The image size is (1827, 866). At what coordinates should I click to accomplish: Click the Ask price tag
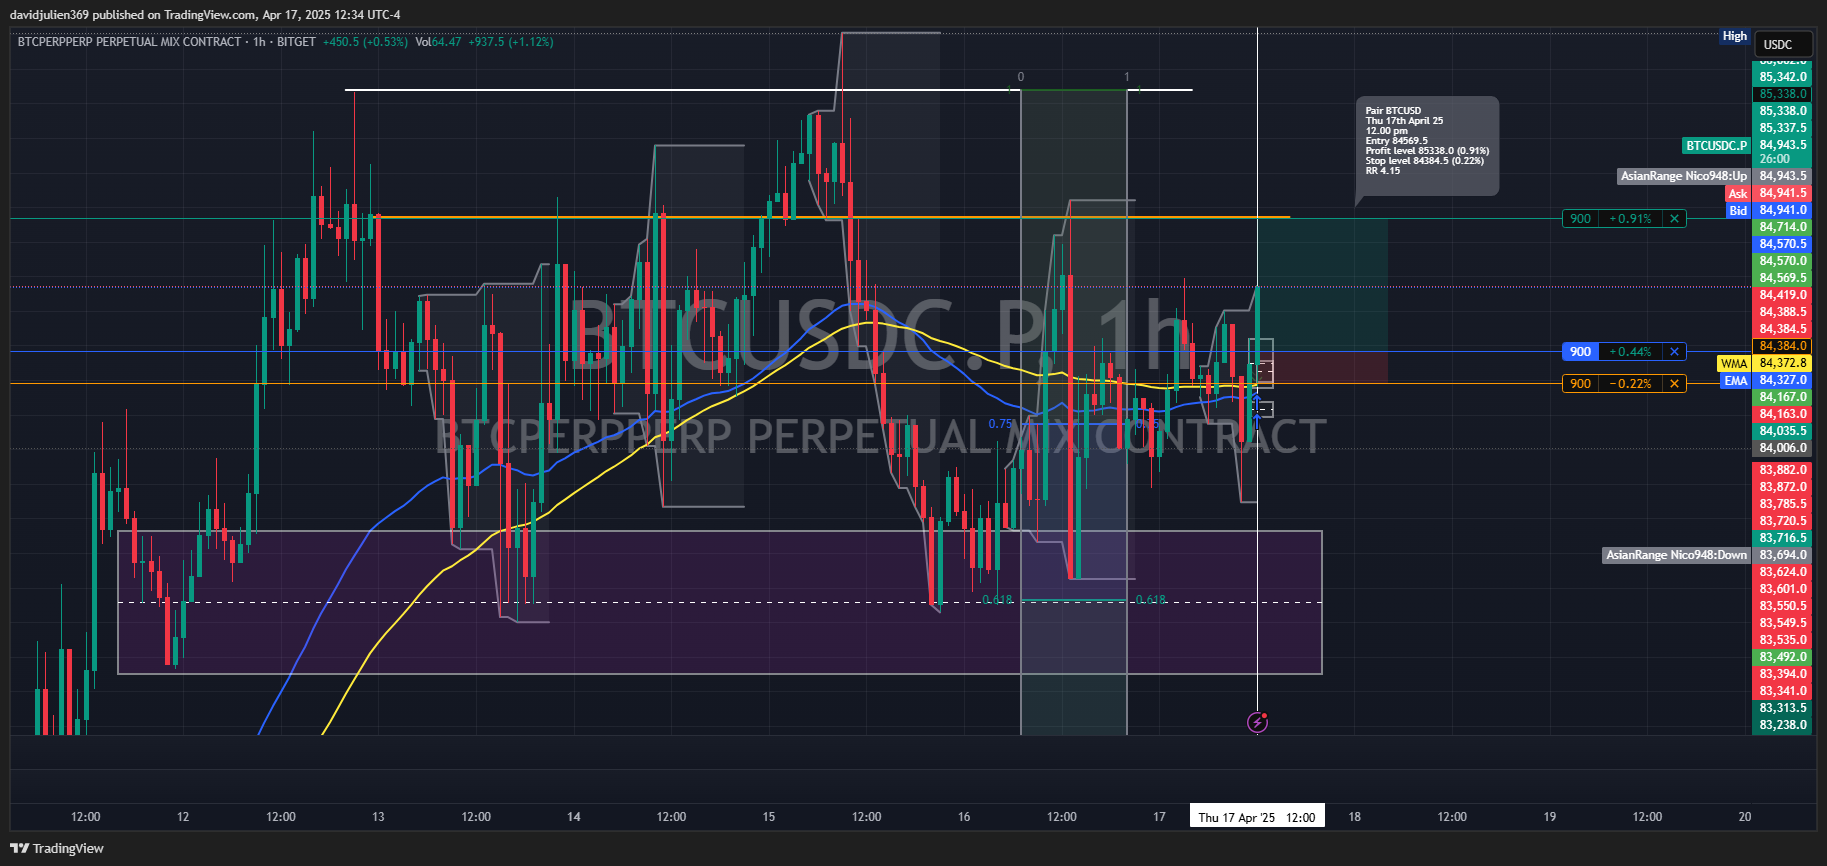1738,194
